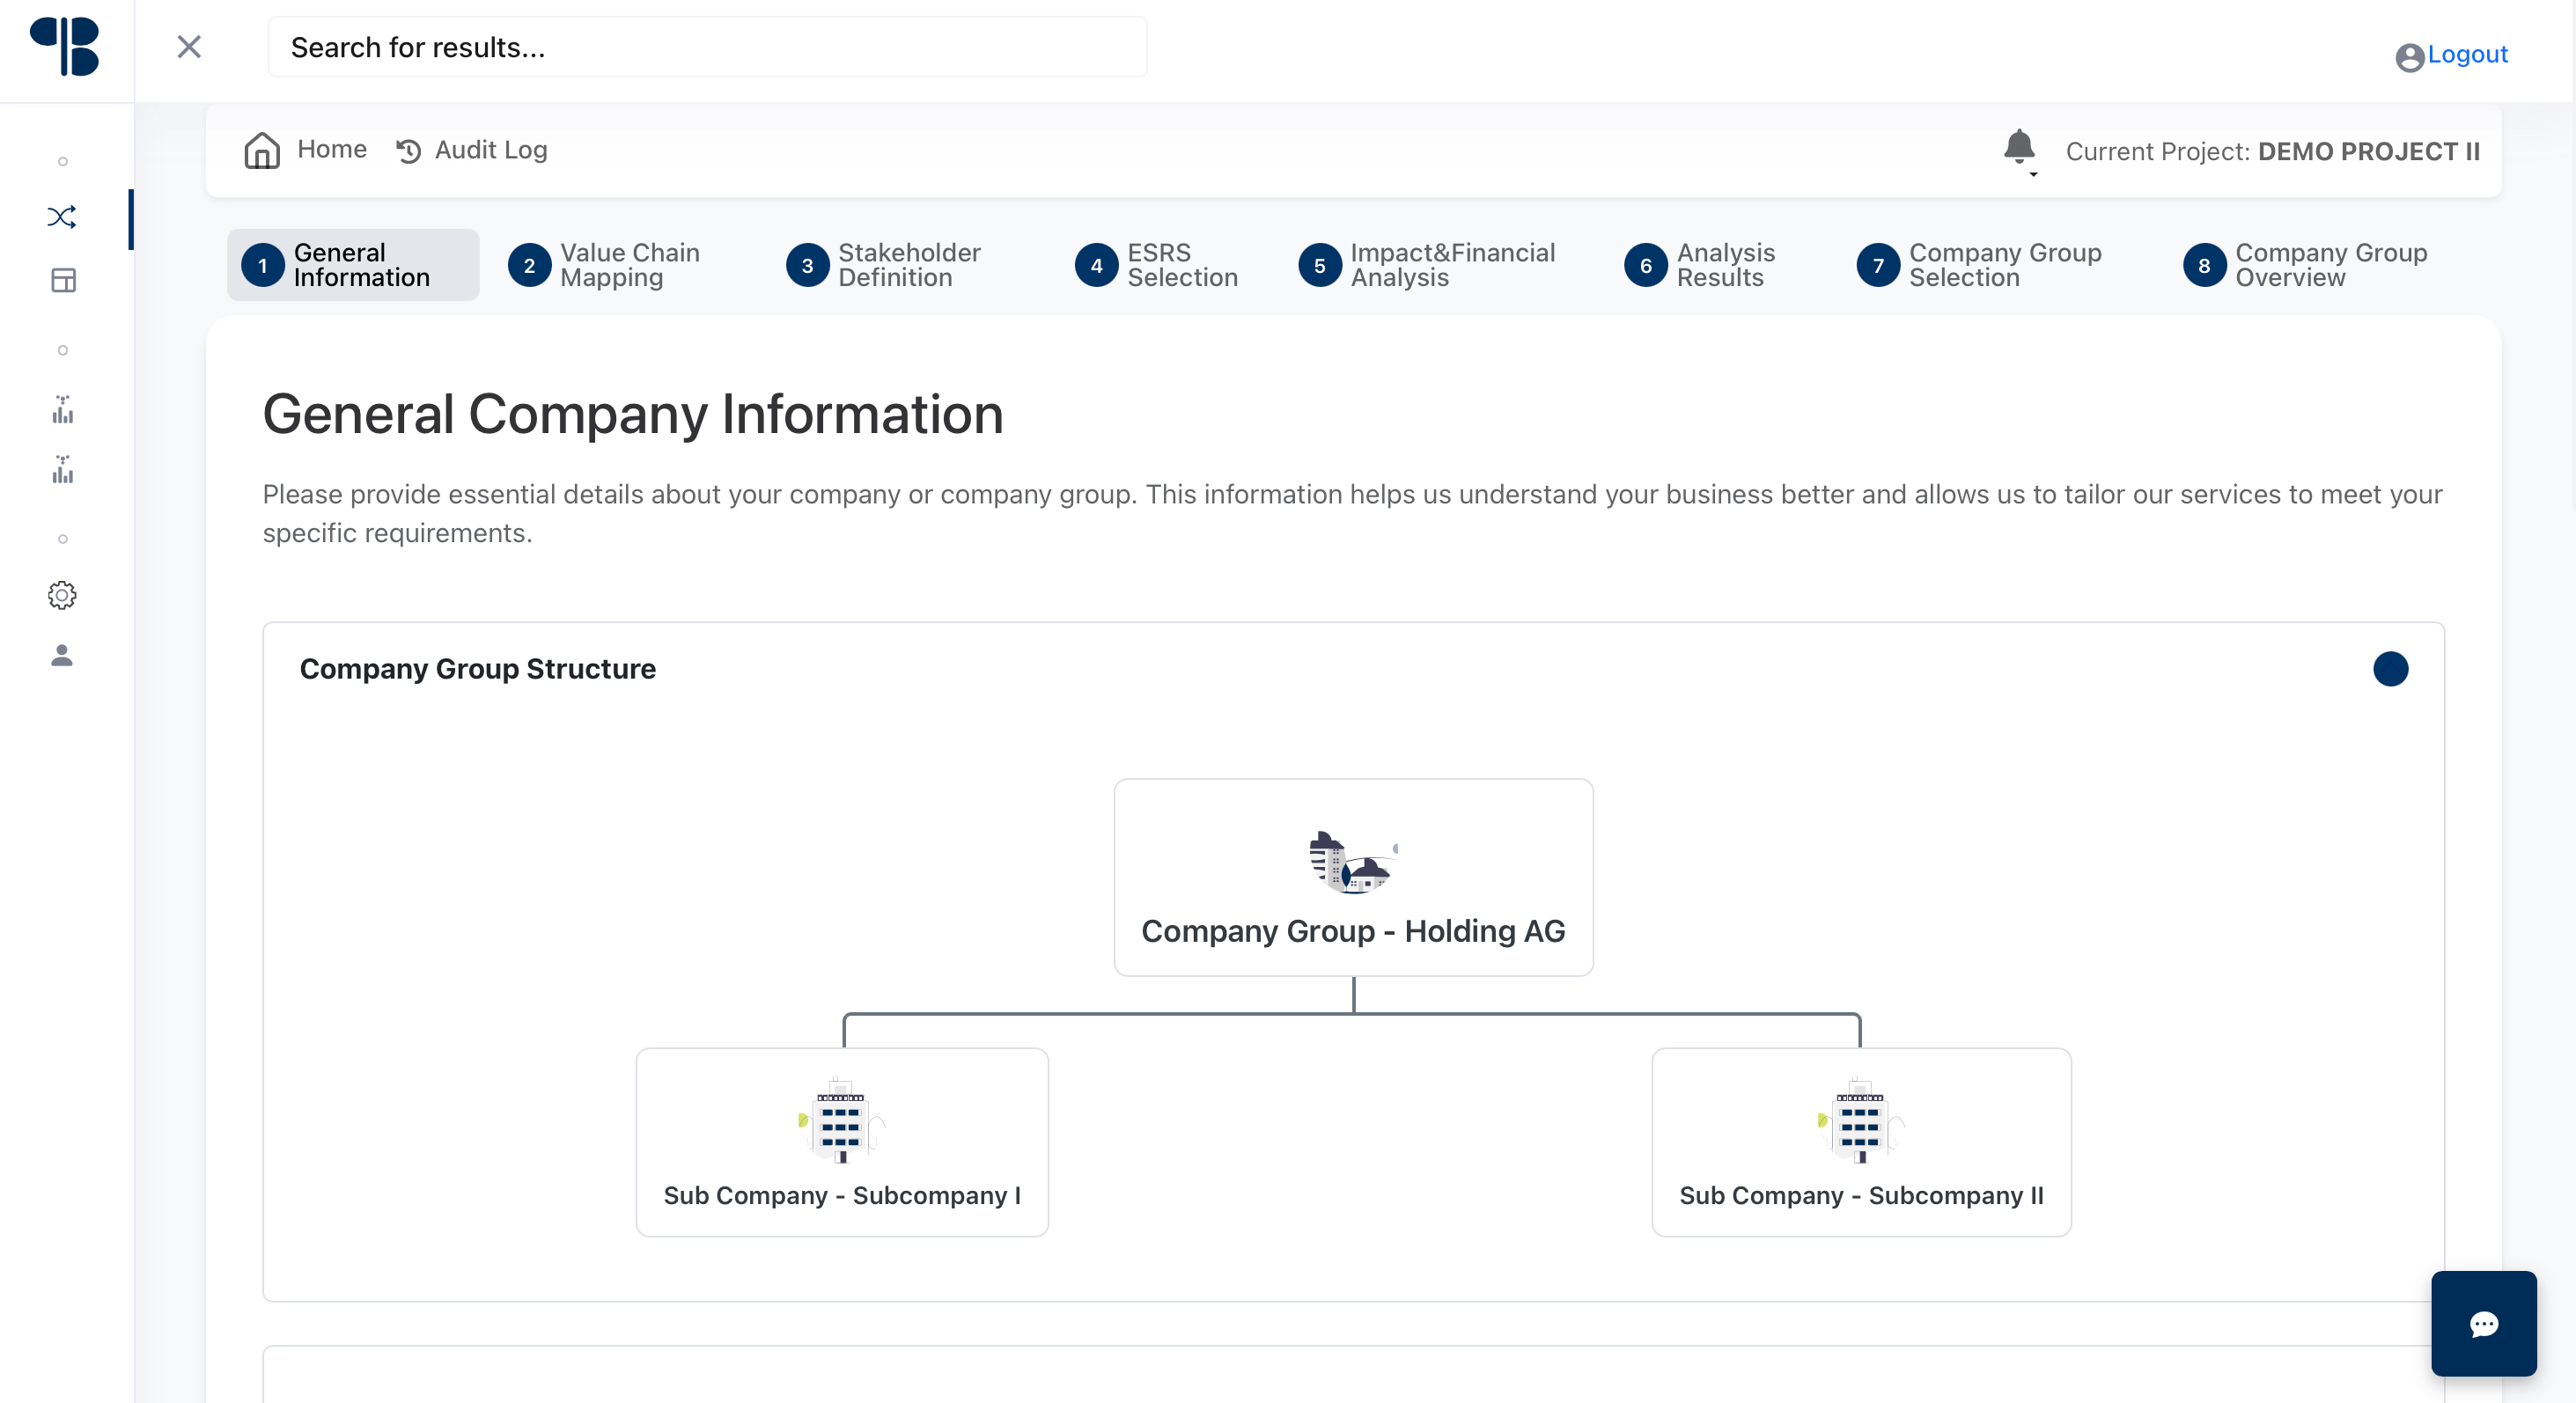Close the search bar with X
The width and height of the screenshot is (2576, 1403).
coord(189,47)
